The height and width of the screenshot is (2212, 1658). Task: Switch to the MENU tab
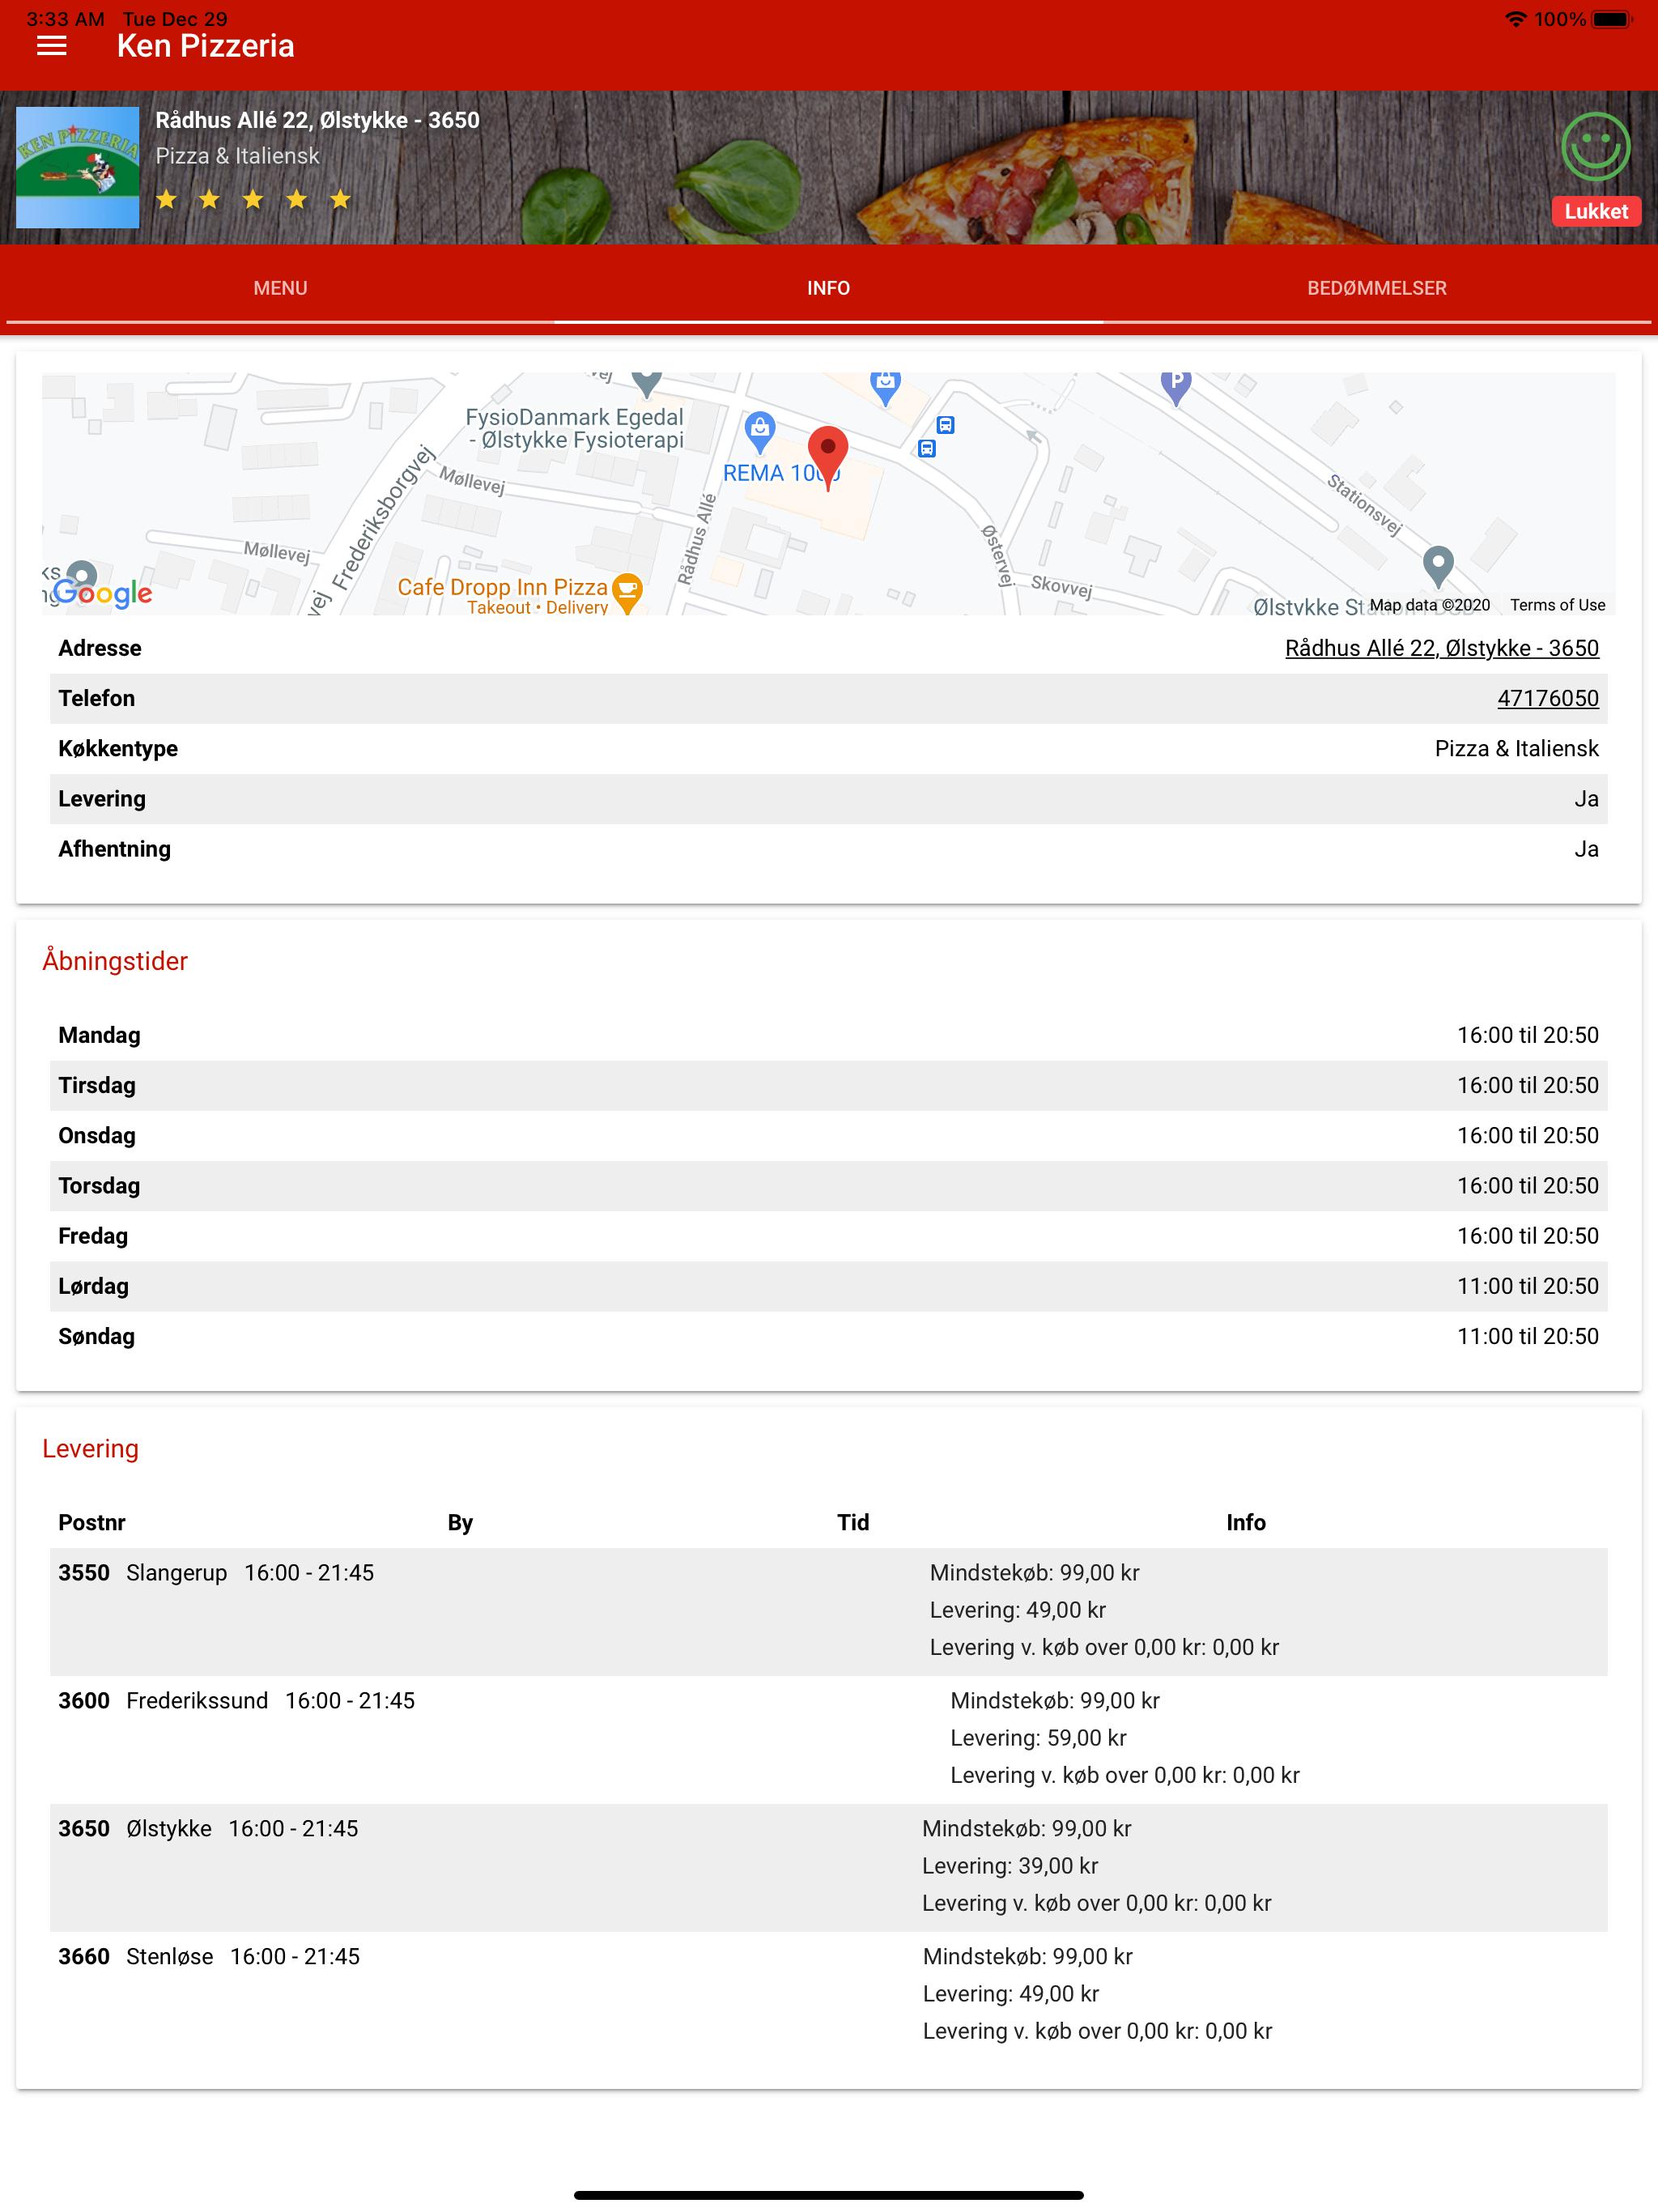pyautogui.click(x=280, y=288)
